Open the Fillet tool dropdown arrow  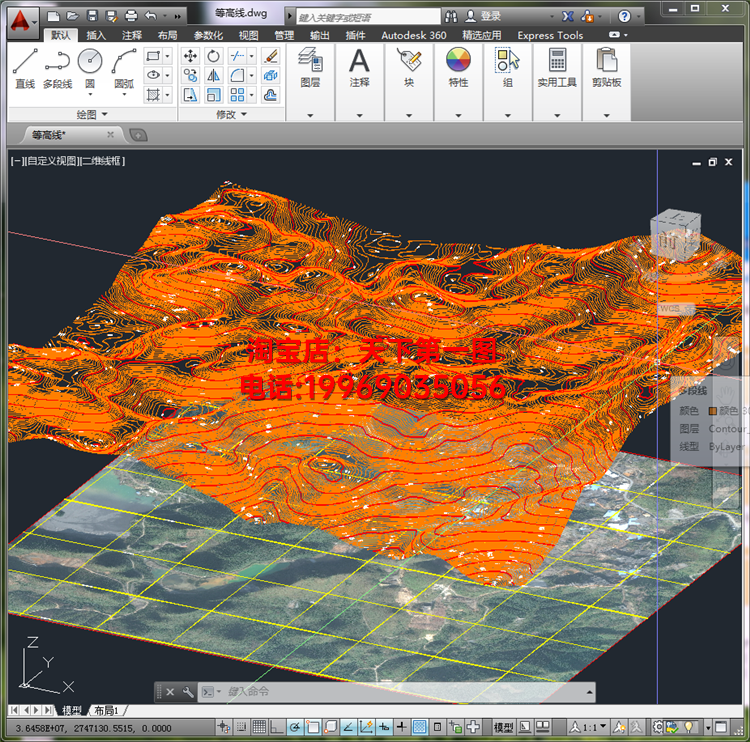pos(252,76)
